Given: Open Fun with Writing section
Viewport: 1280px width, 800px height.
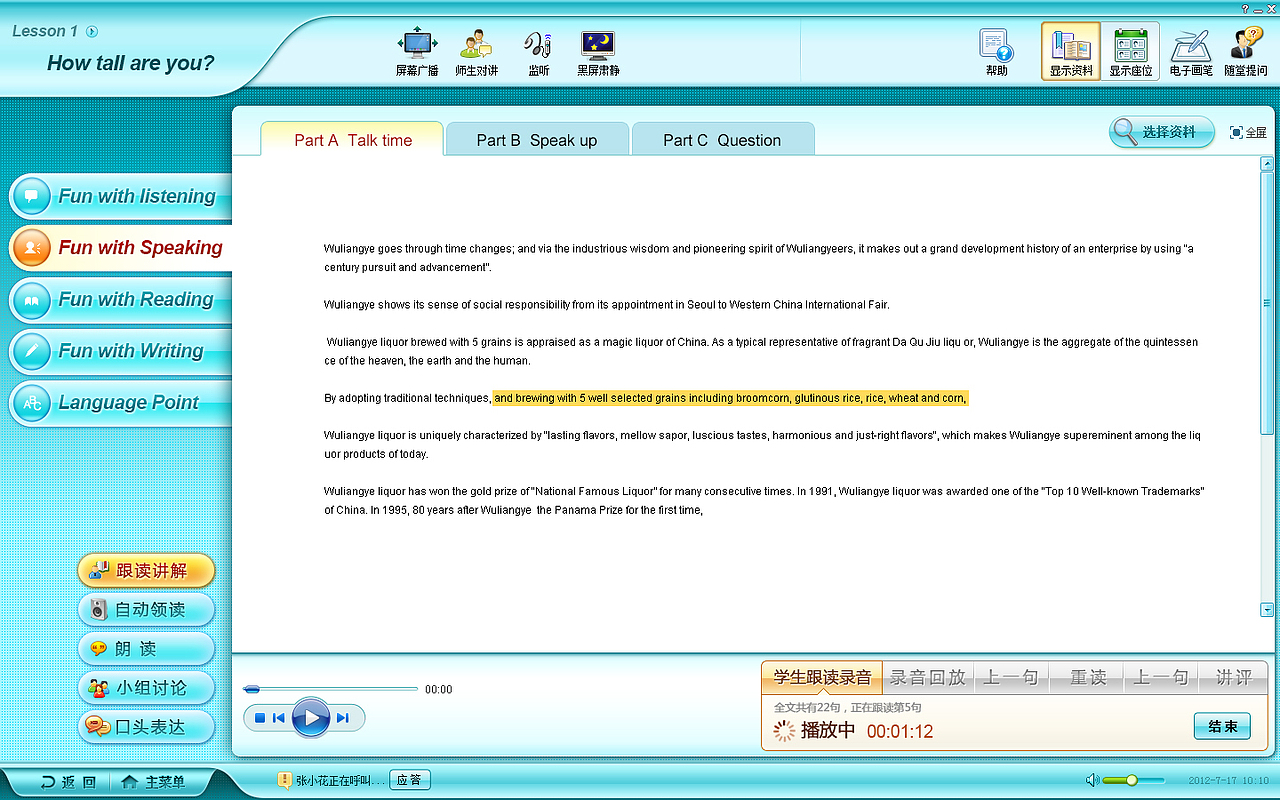Looking at the screenshot, I should coord(120,351).
